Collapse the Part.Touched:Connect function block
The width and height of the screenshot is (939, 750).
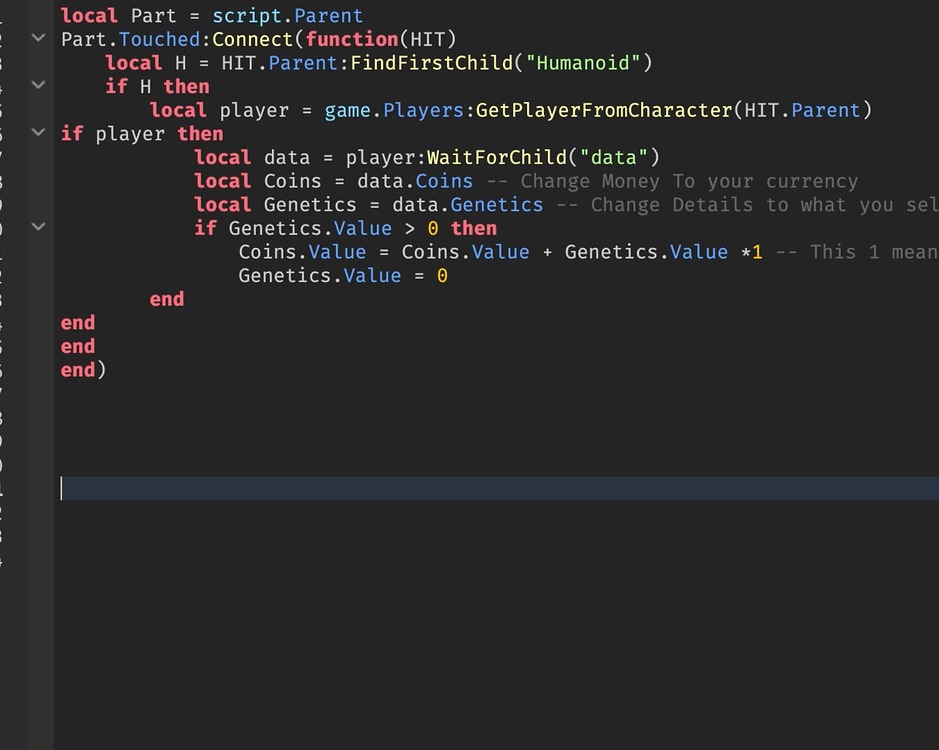[x=37, y=38]
